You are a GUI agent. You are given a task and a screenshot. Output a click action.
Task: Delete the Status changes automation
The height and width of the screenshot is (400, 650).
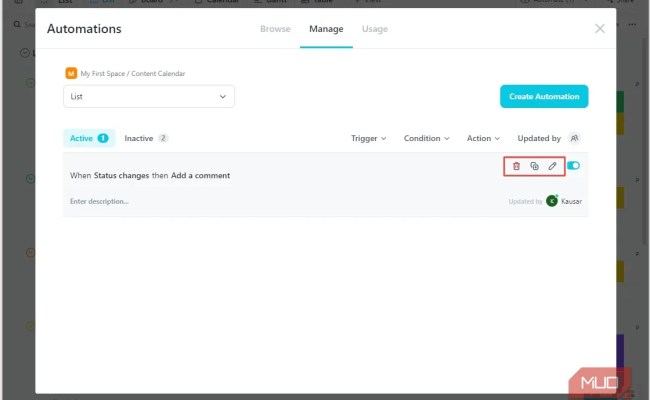point(516,166)
